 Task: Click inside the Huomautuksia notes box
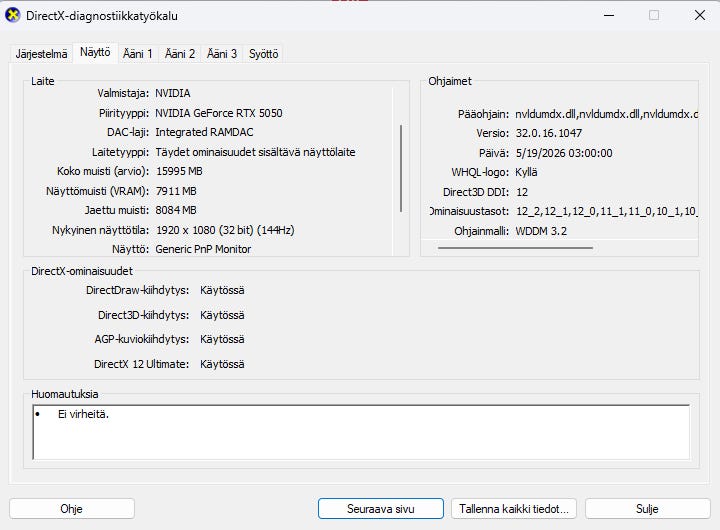coord(361,432)
